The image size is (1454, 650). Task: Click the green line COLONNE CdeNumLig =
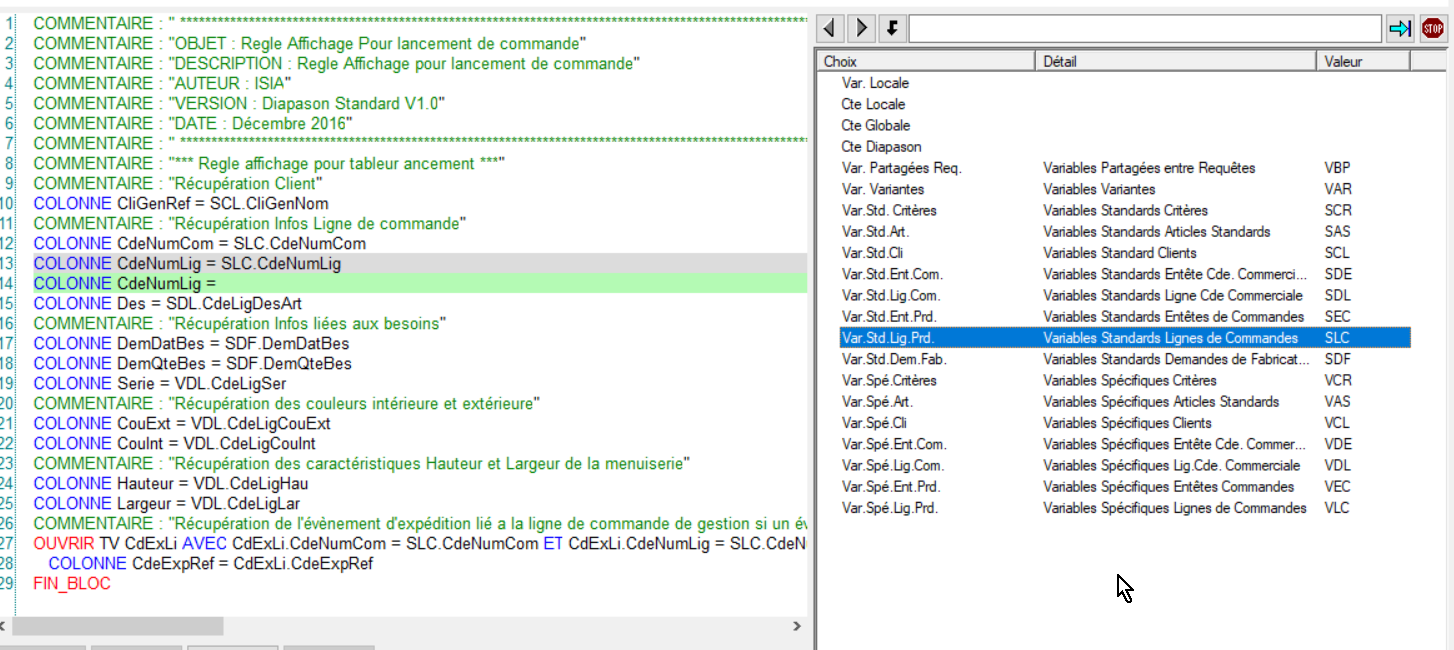125,284
